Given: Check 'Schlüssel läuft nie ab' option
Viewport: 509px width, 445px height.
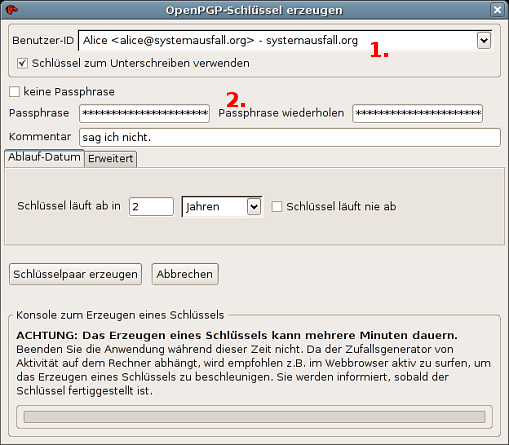Looking at the screenshot, I should pos(277,206).
